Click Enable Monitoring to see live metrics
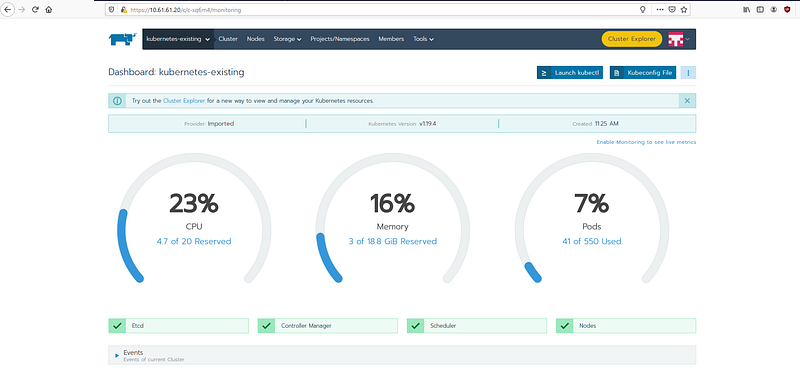Screen dimensions: 800x380 [646, 142]
